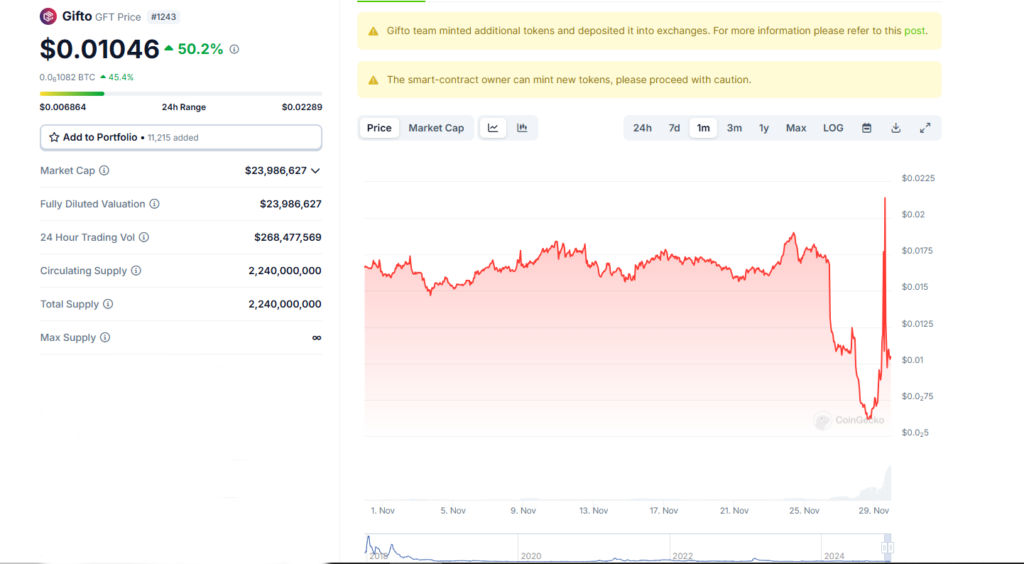Open the Circulating Supply info icon

pyautogui.click(x=136, y=270)
